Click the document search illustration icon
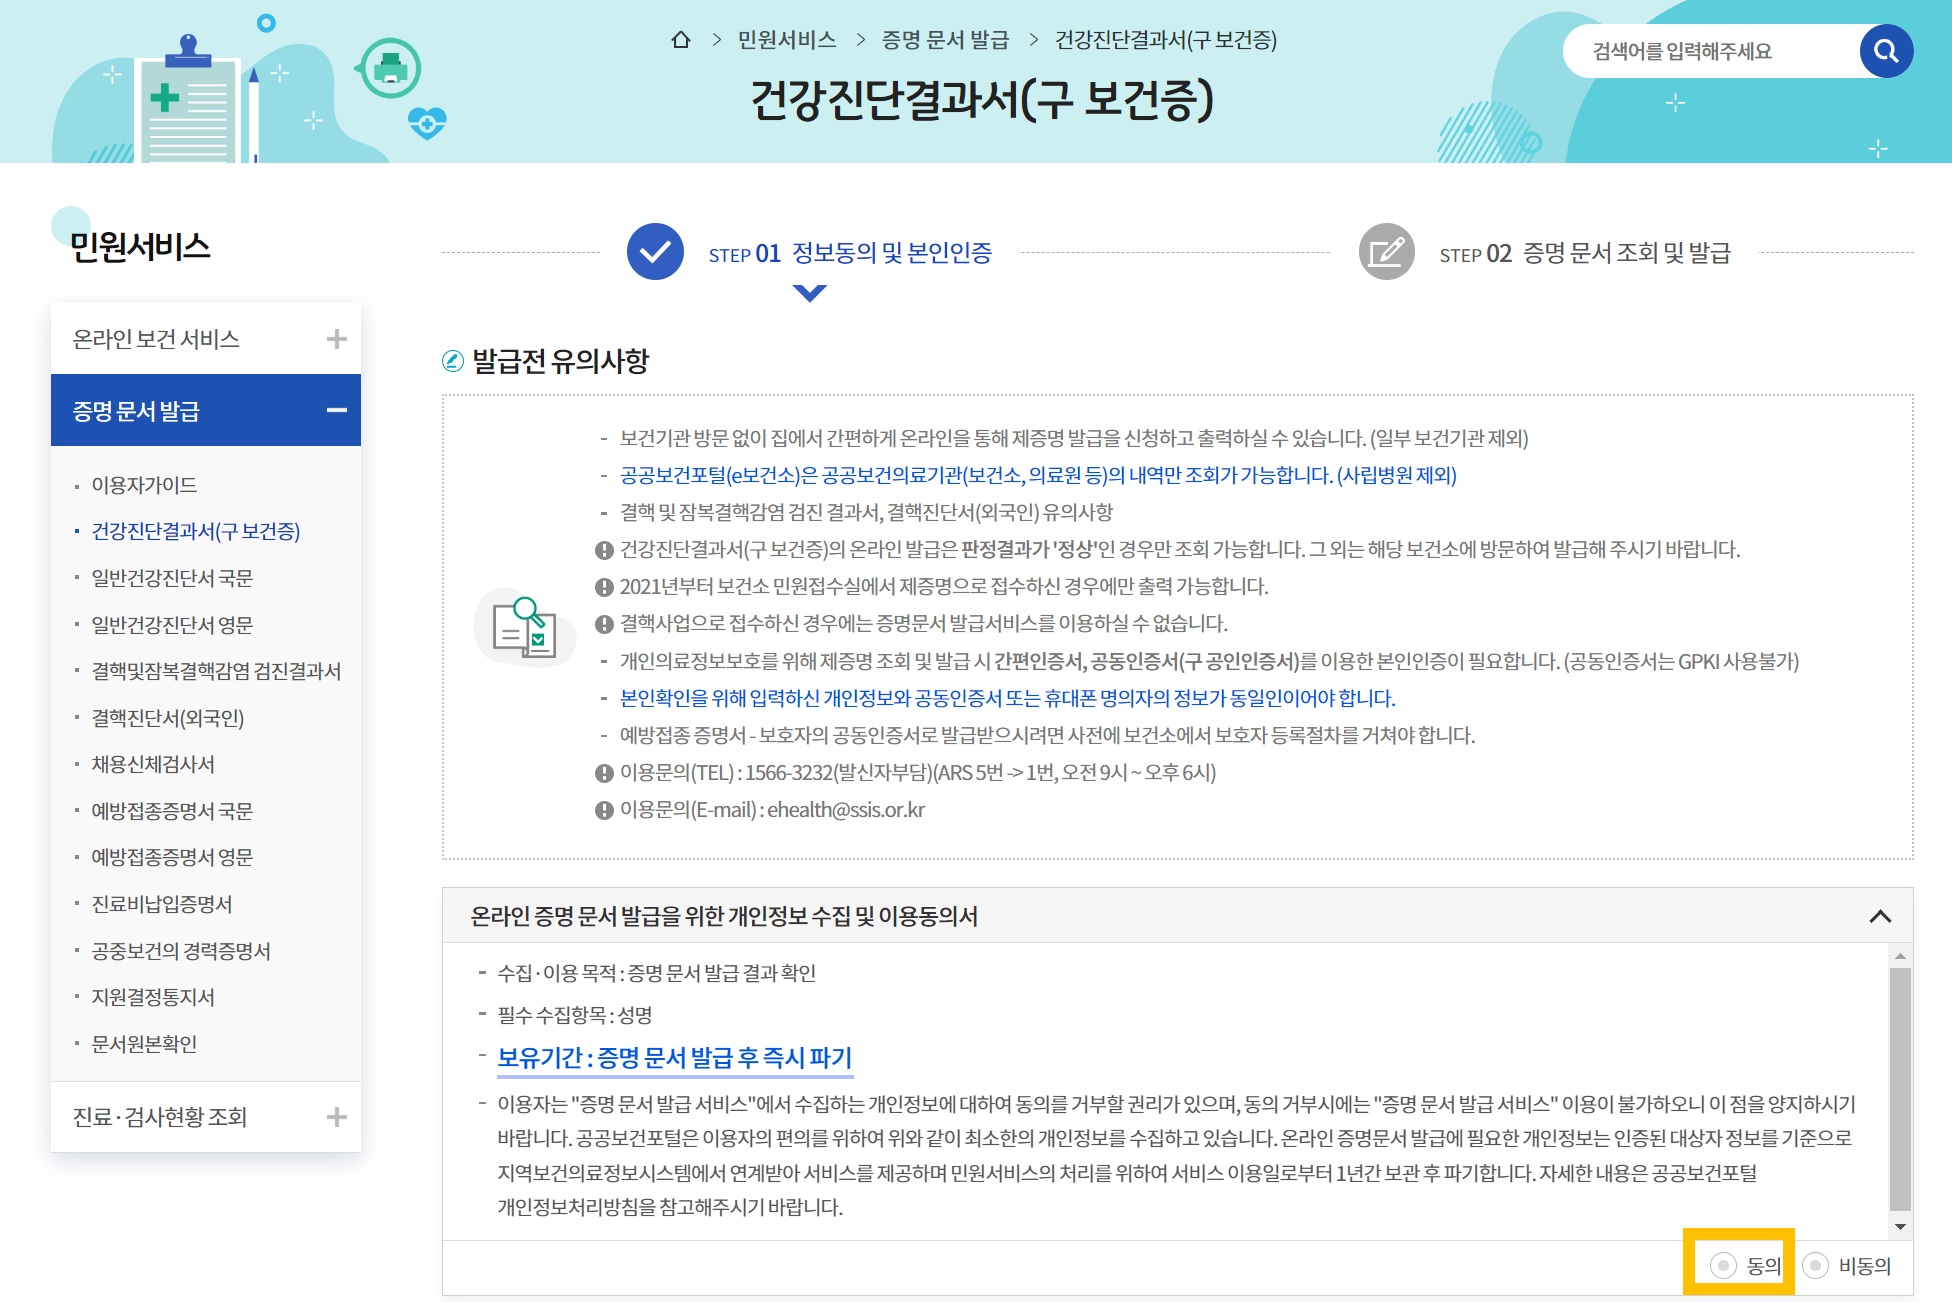Image resolution: width=1952 pixels, height=1302 pixels. click(524, 626)
